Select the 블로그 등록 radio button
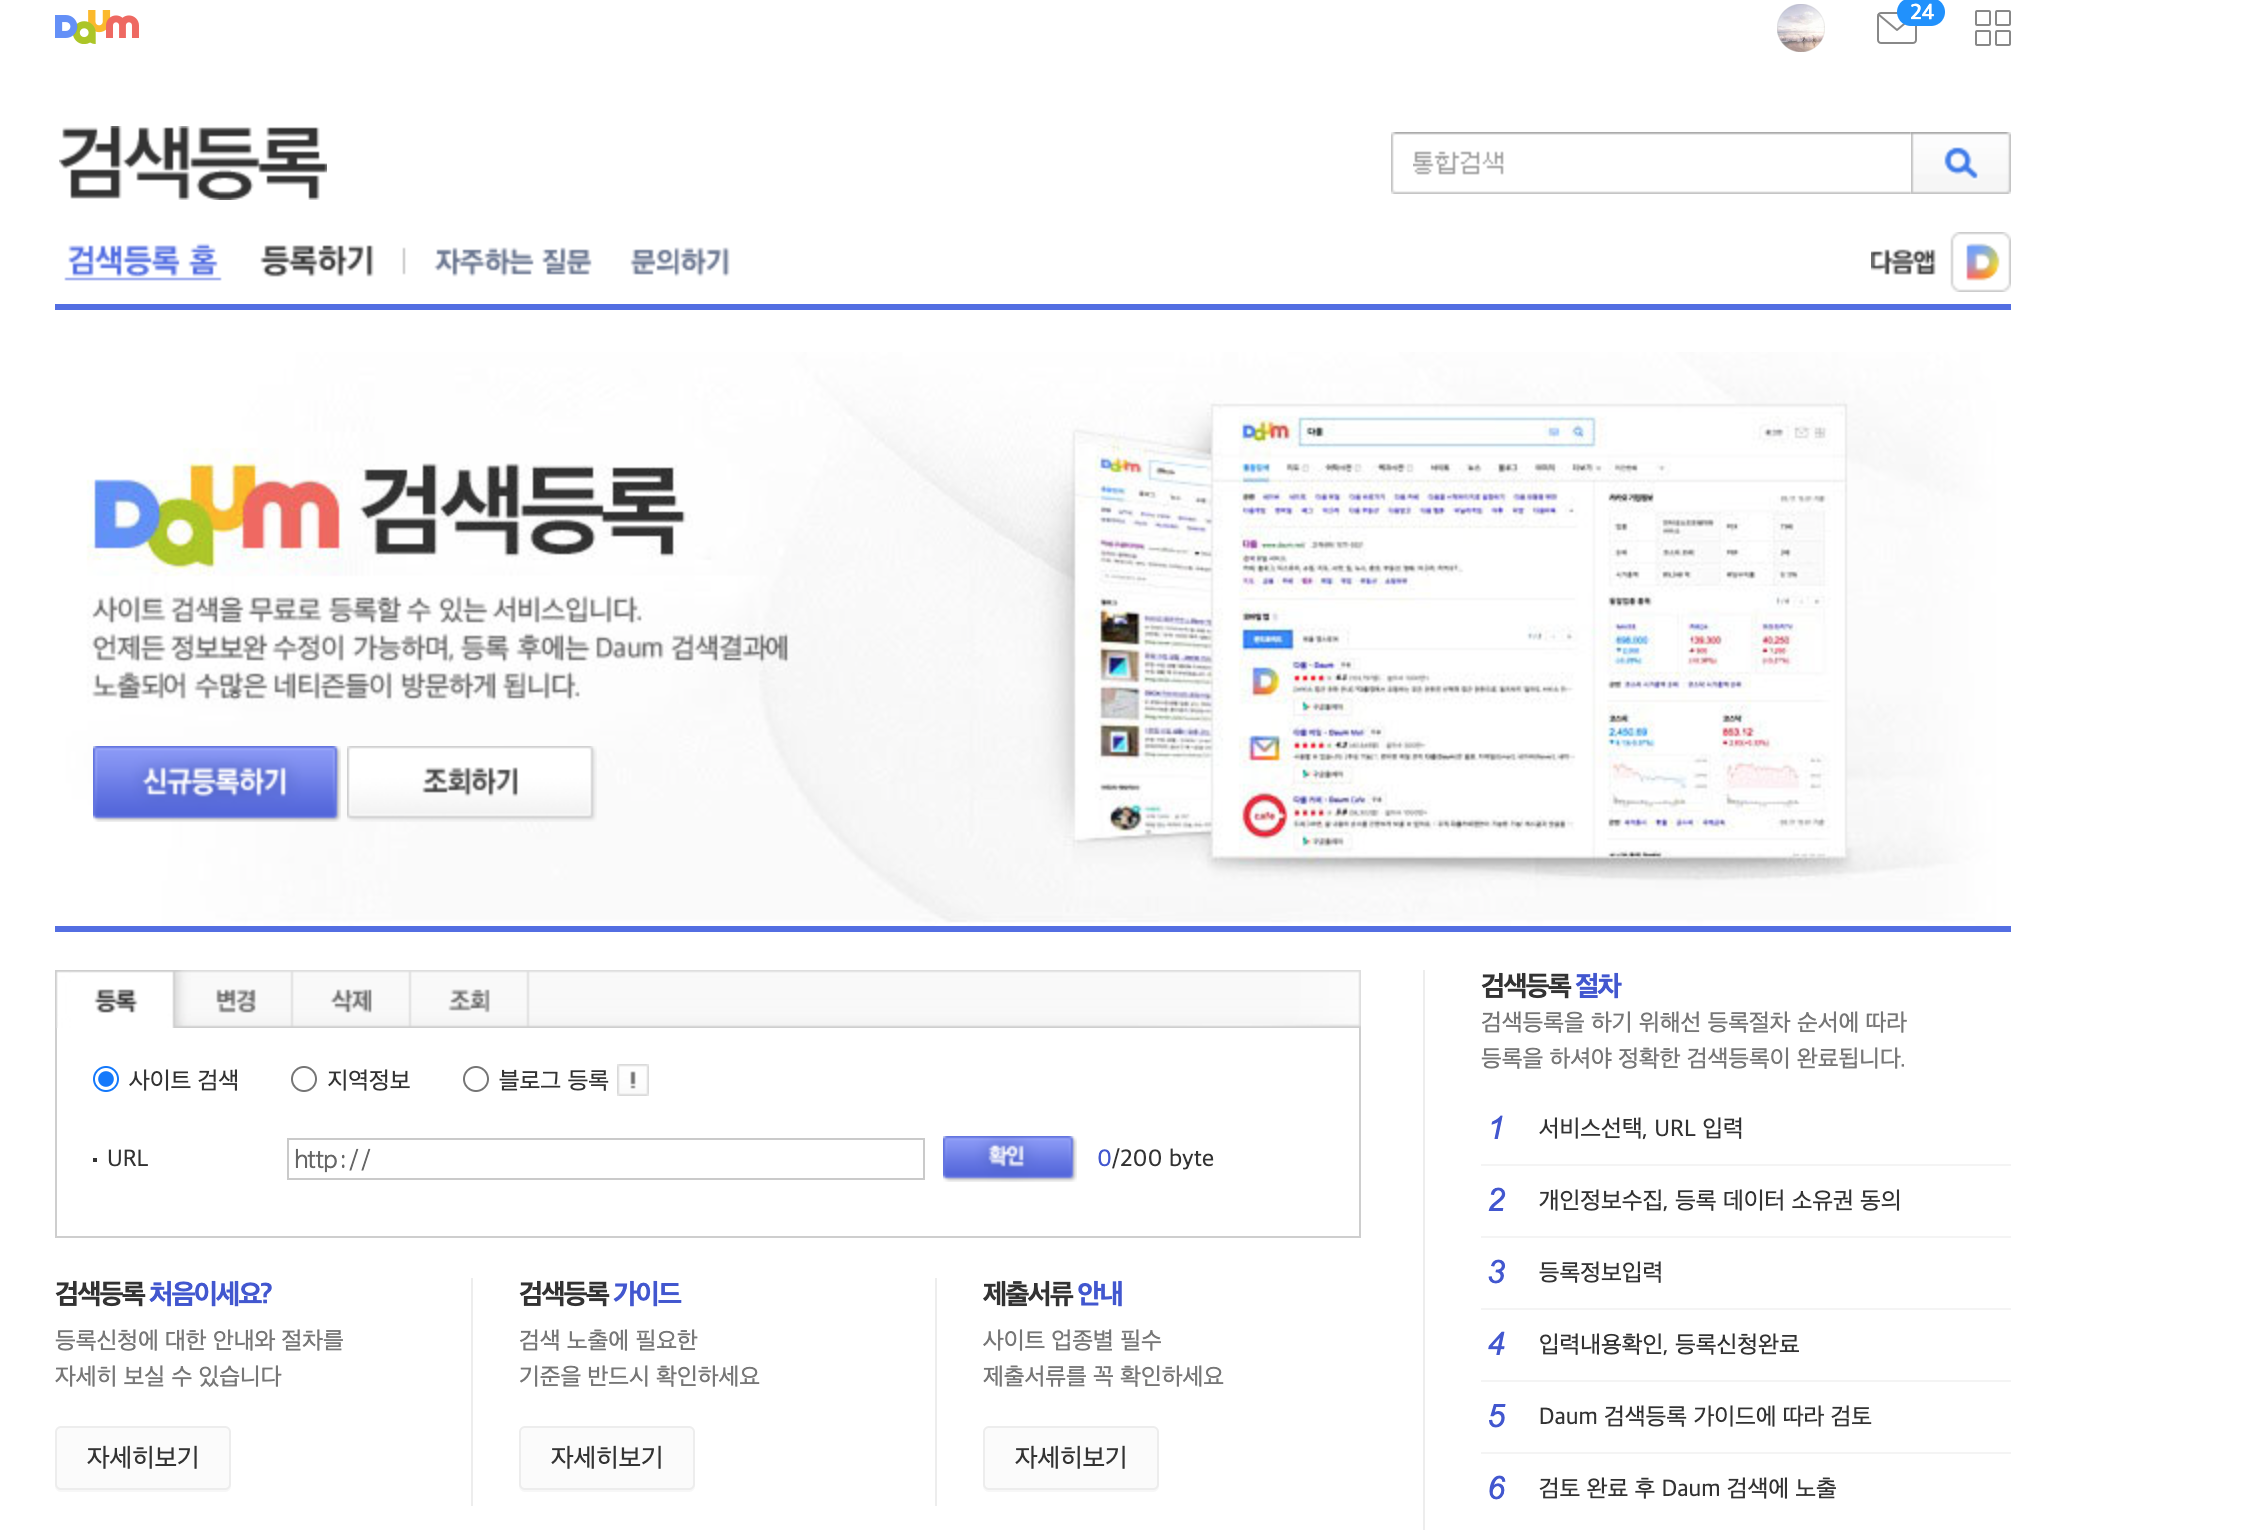Image resolution: width=2264 pixels, height=1530 pixels. click(476, 1080)
